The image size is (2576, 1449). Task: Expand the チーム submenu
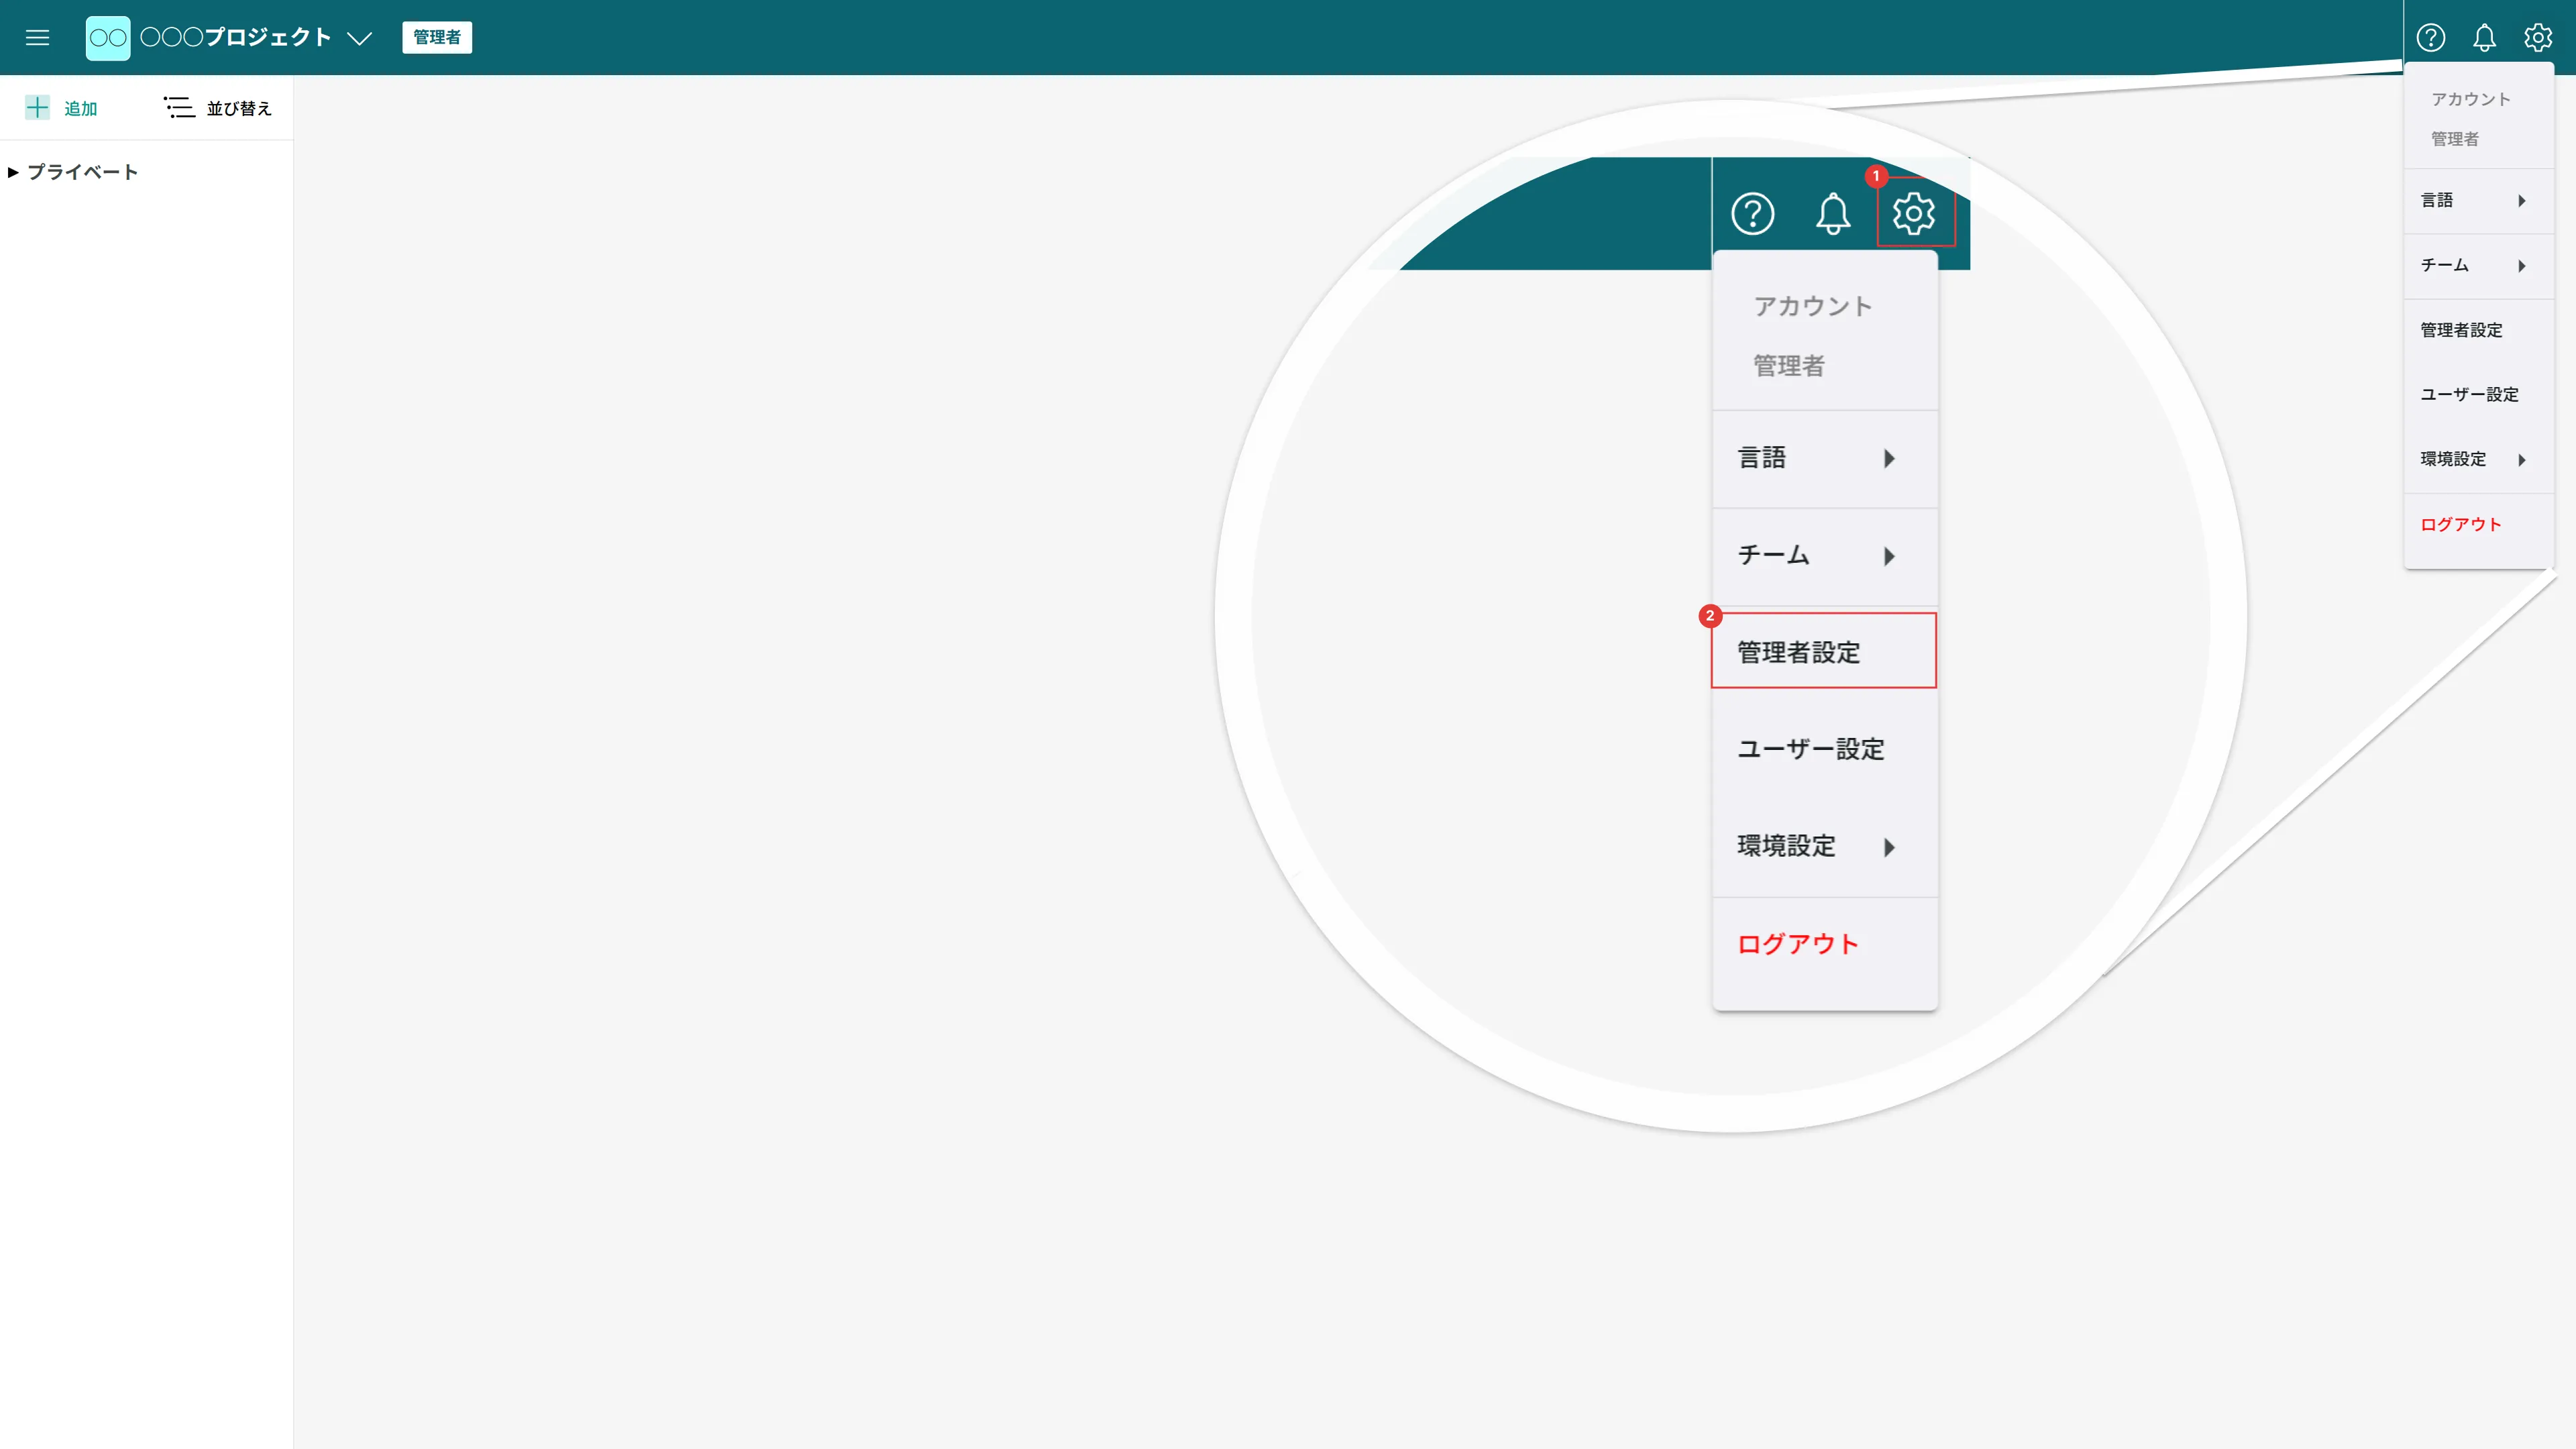(x=1824, y=556)
